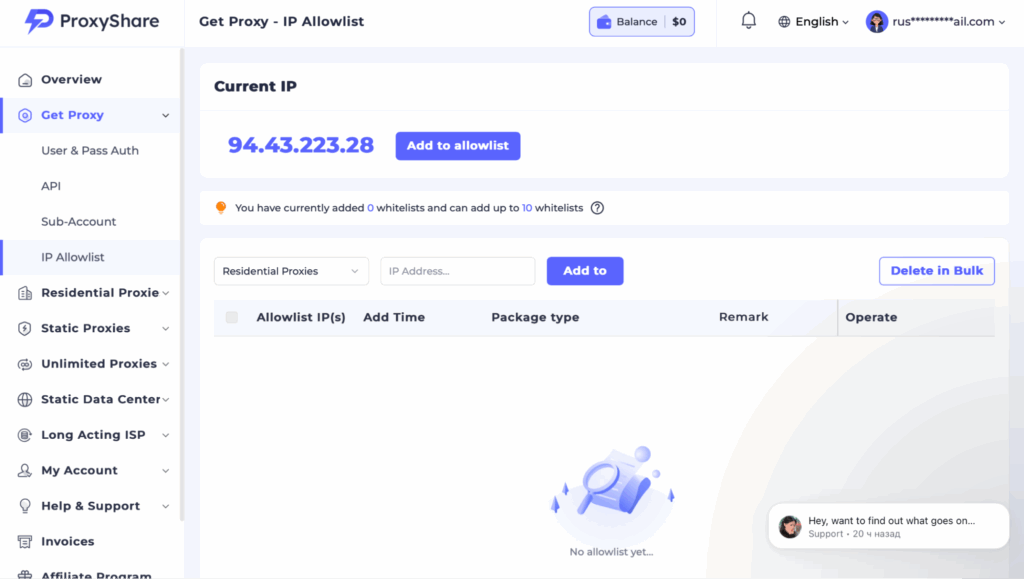Open the API submenu item

51,186
